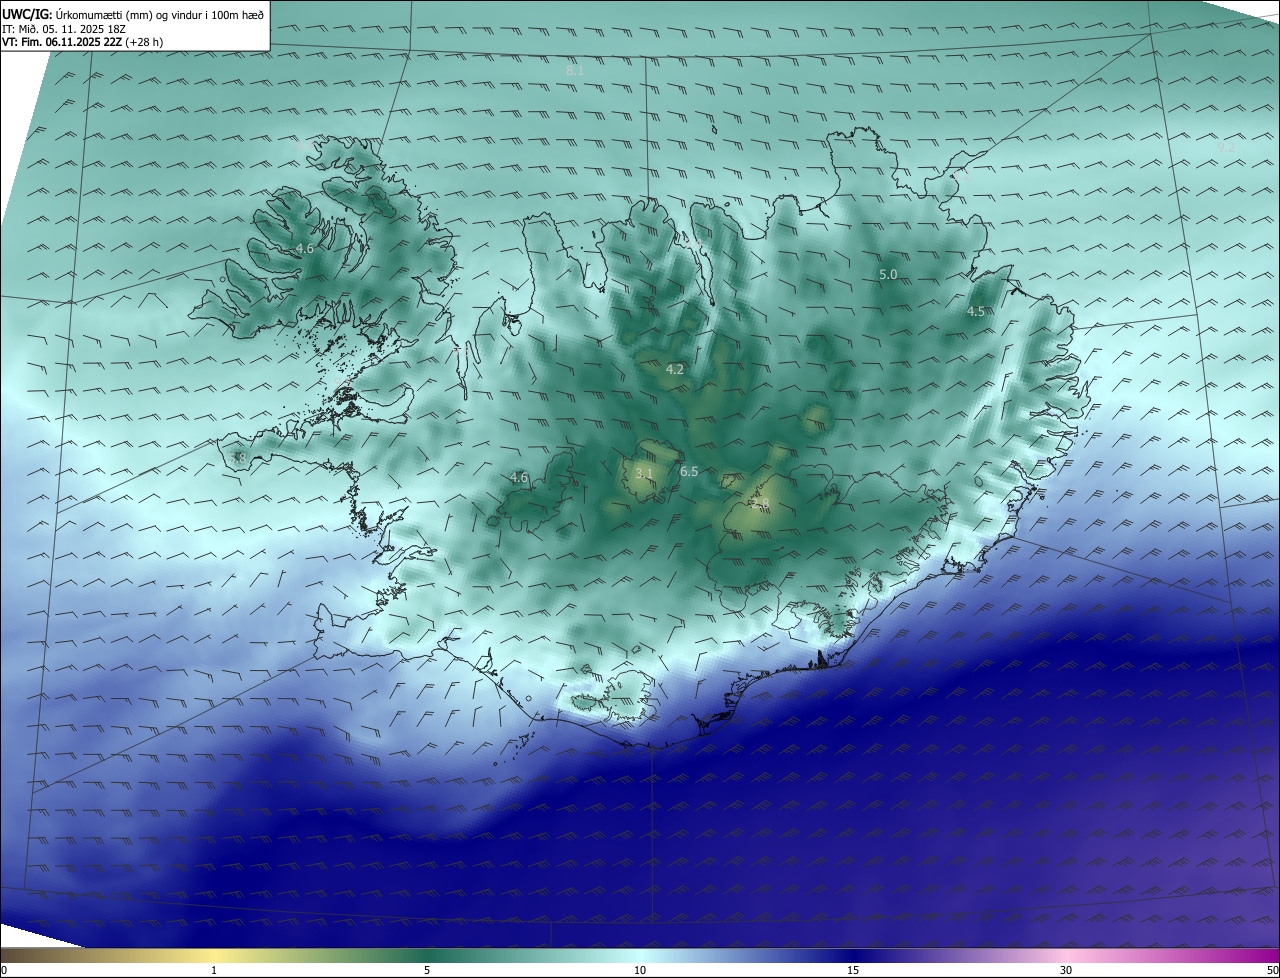Click the "15" label on the color scale
Screen dimensions: 1280x978
click(853, 970)
